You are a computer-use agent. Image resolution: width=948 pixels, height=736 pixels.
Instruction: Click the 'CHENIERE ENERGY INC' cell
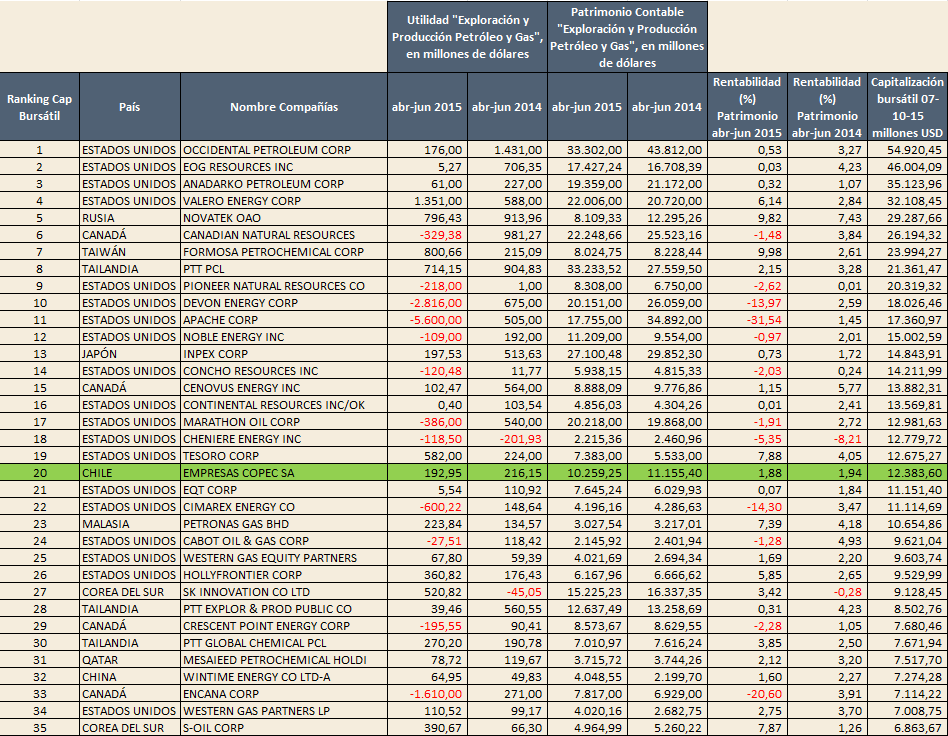click(x=284, y=439)
